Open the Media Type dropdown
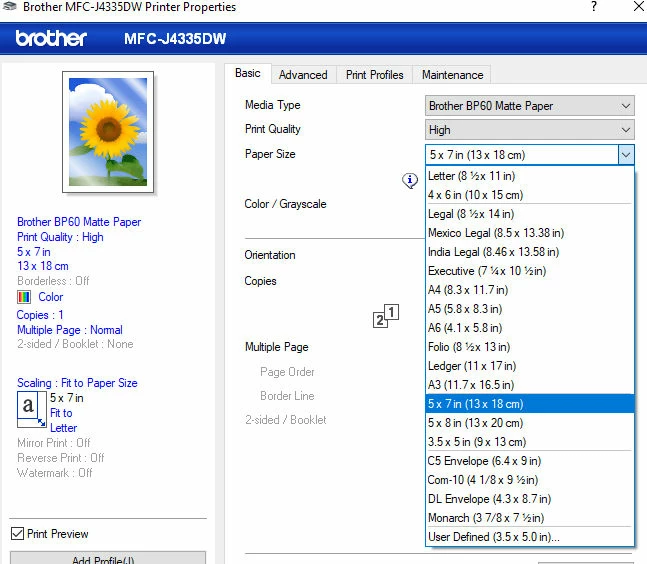The image size is (647, 564). (x=529, y=106)
